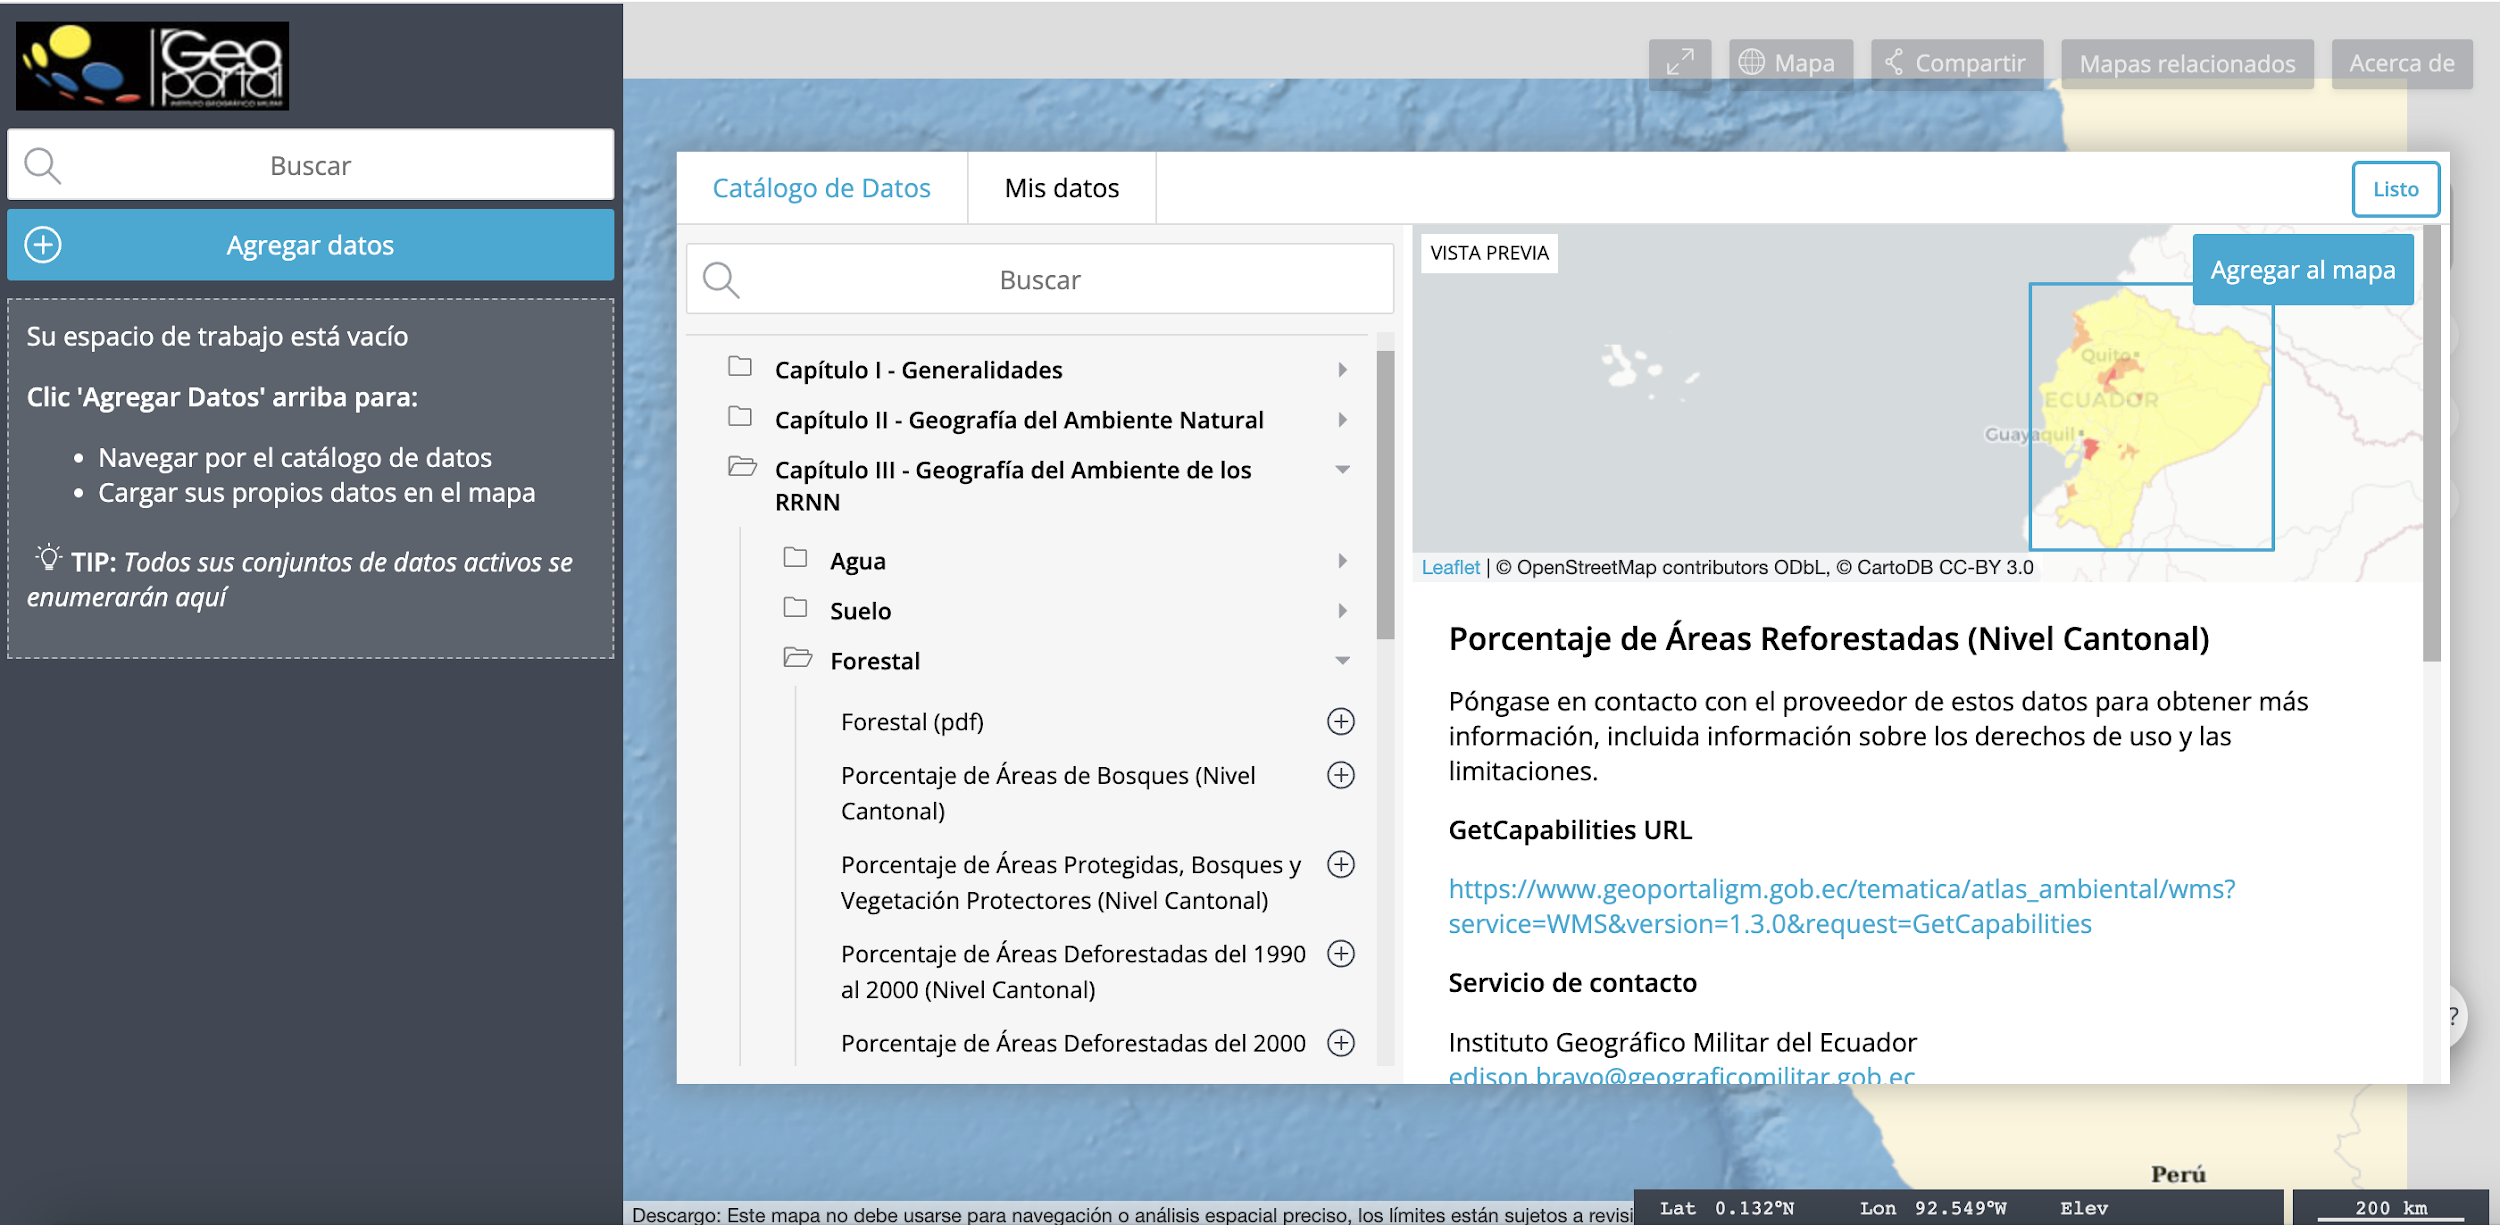Add Porcentaje de Áreas de Bosques layer
This screenshot has width=2500, height=1225.
click(x=1340, y=775)
